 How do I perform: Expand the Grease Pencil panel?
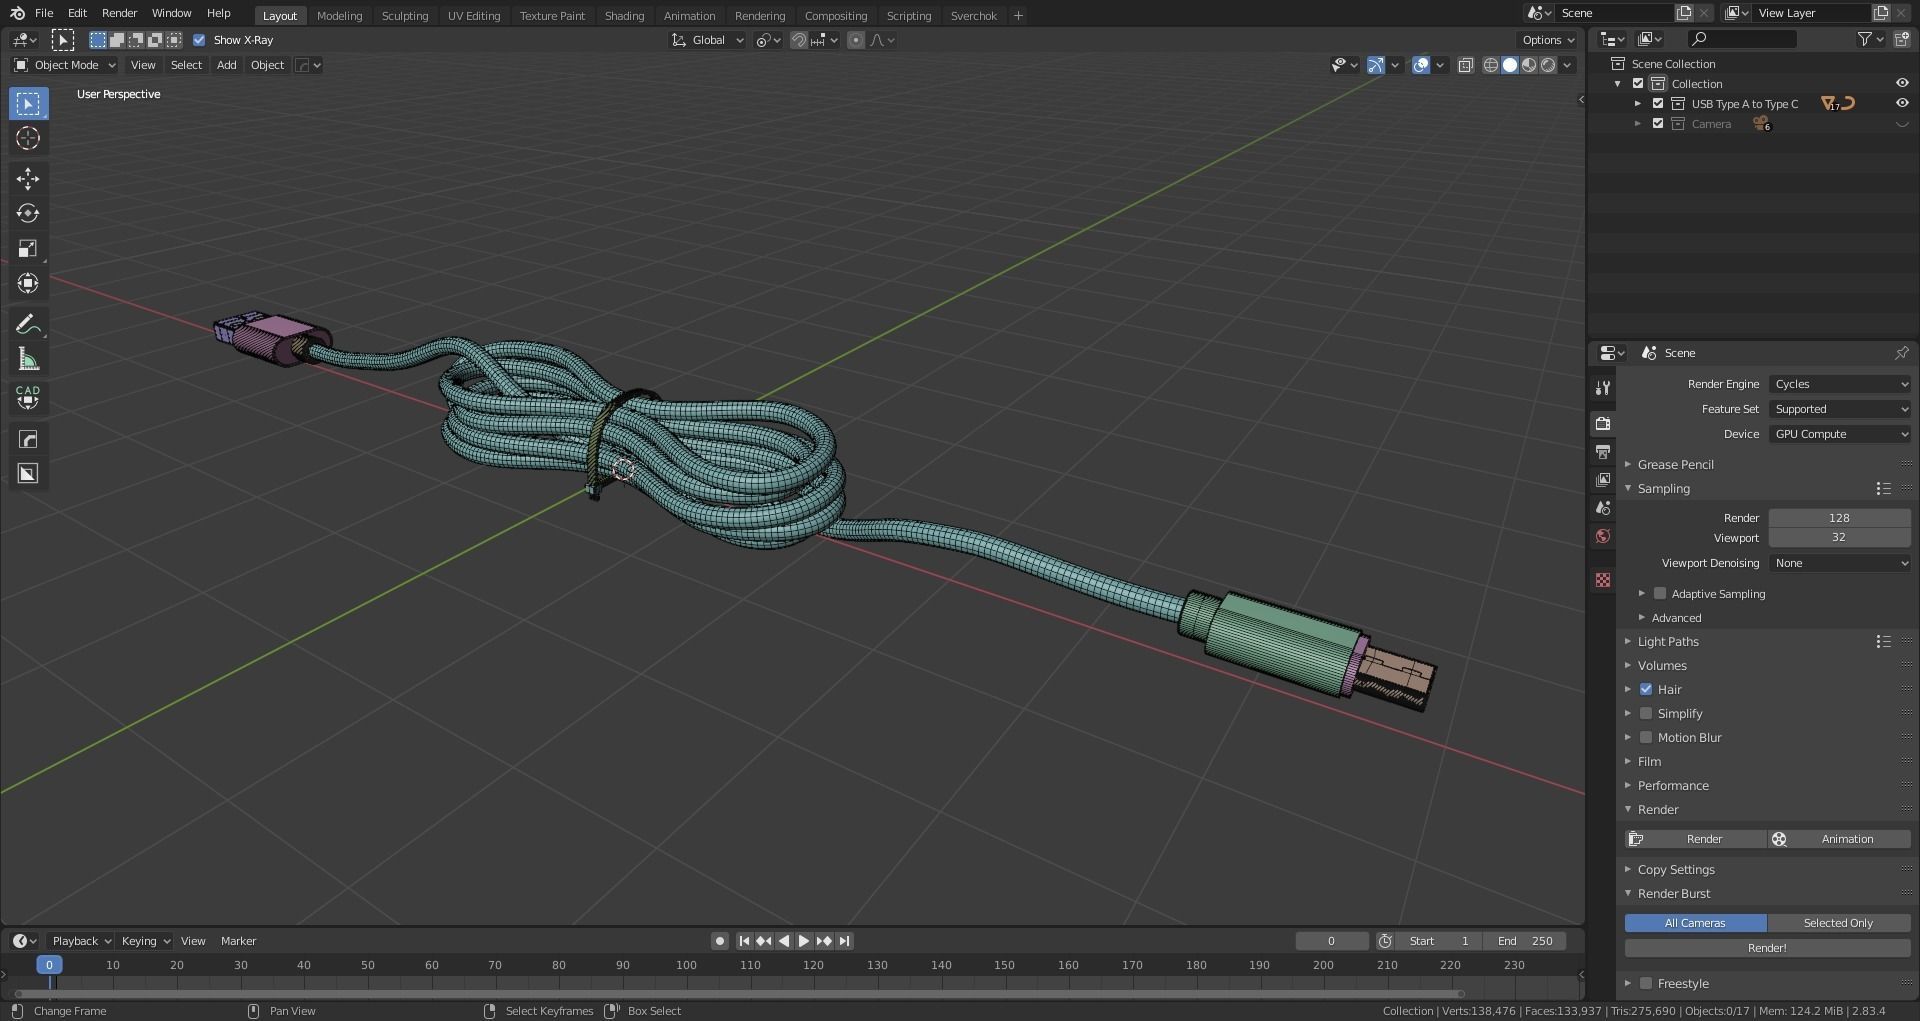pyautogui.click(x=1675, y=465)
